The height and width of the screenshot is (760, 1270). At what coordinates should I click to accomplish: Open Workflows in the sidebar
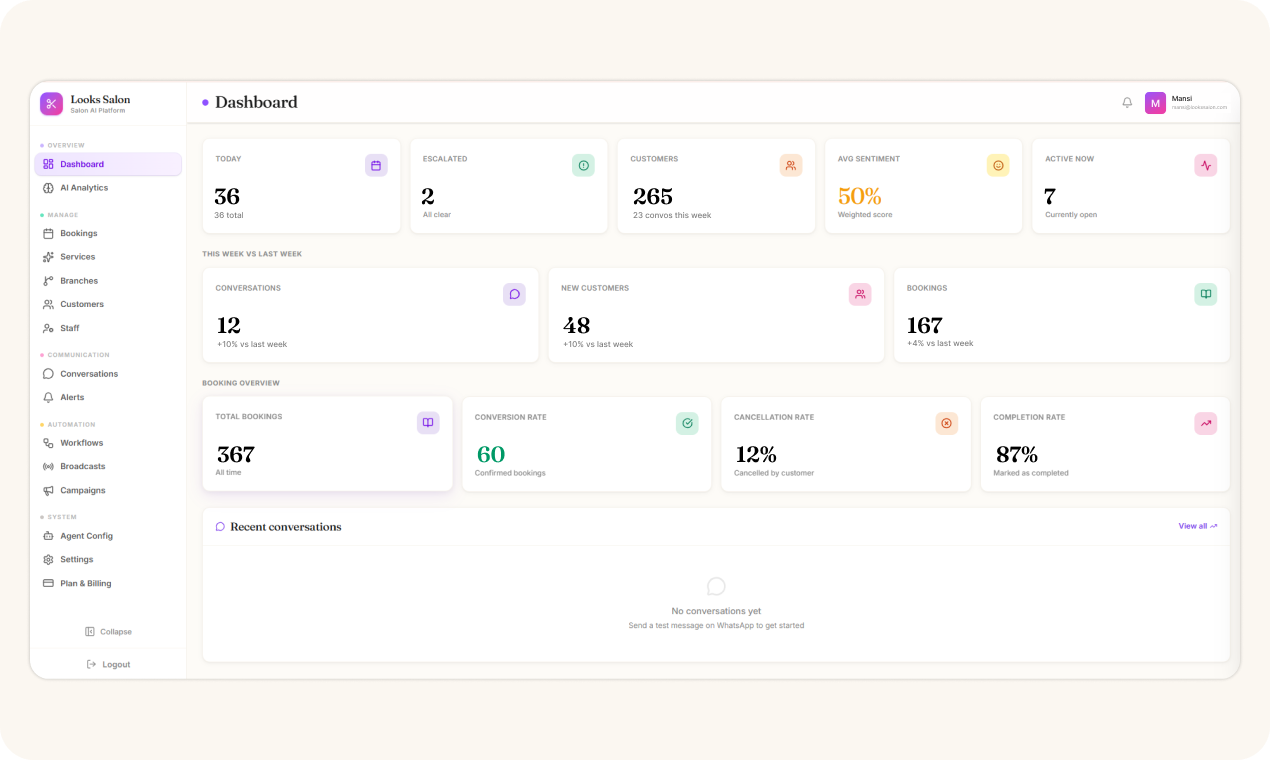(x=108, y=443)
